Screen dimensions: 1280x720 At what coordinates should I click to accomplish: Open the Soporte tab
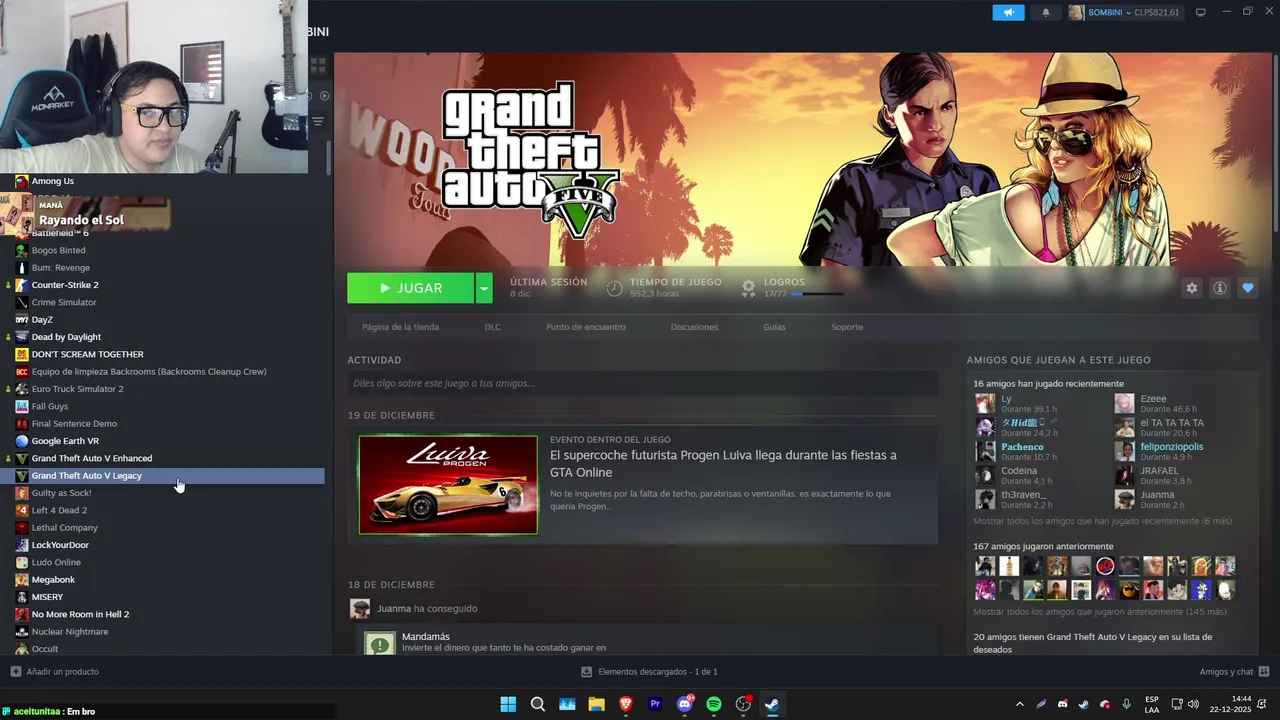[847, 327]
